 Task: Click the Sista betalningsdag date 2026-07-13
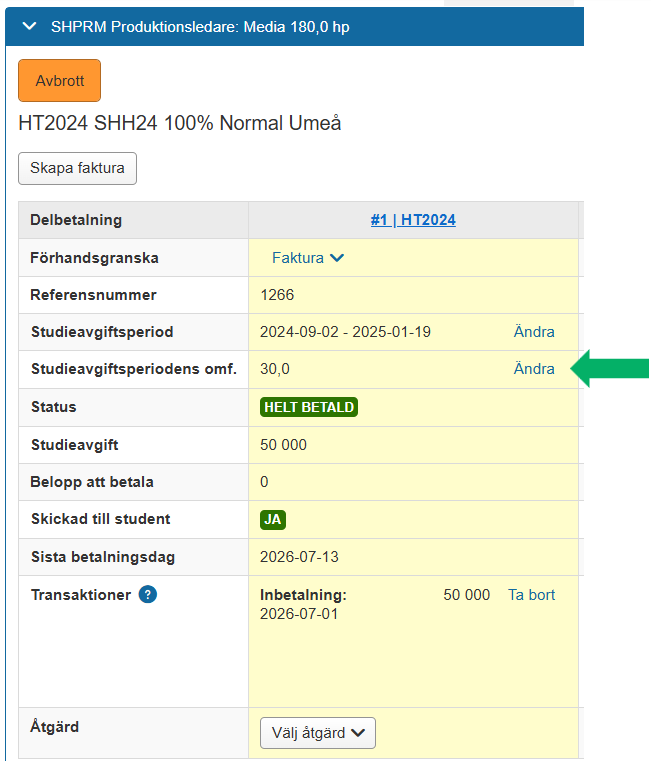point(299,557)
